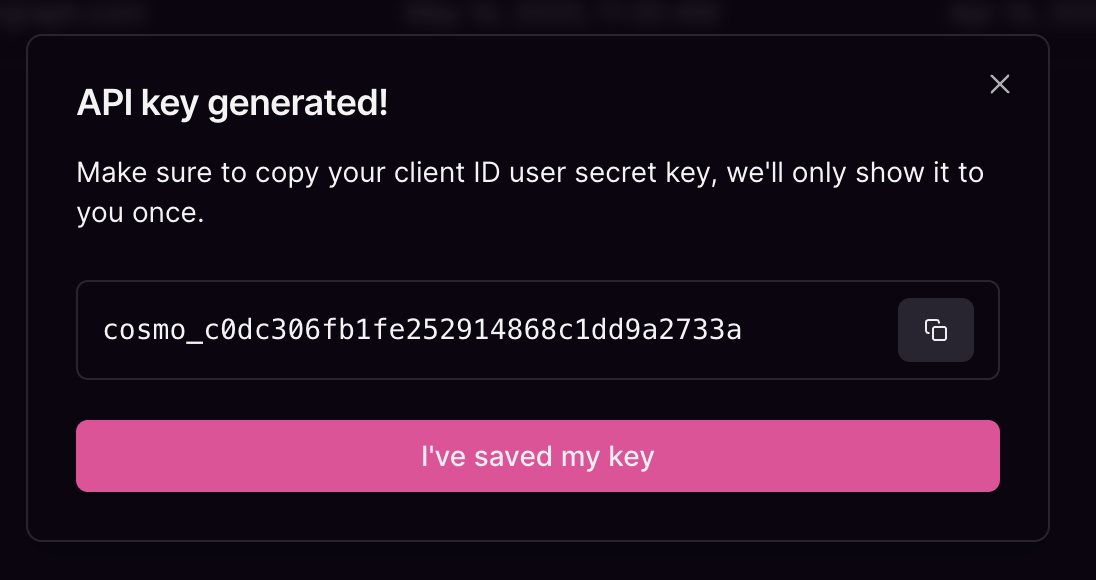
Task: Click the dimmed background above the modal
Action: pyautogui.click(x=548, y=16)
